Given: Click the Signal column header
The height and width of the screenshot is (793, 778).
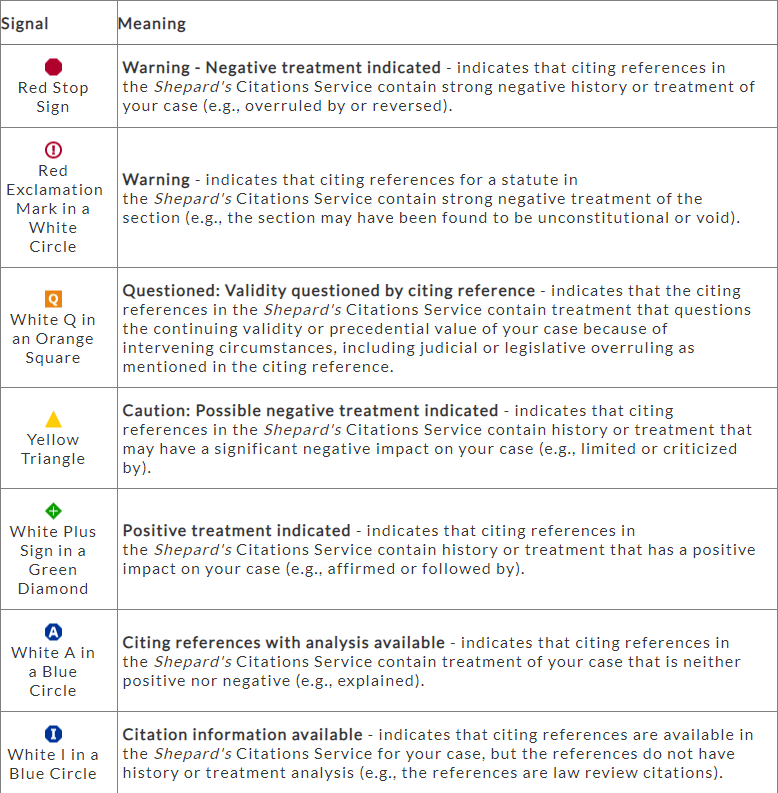Looking at the screenshot, I should pos(25,23).
